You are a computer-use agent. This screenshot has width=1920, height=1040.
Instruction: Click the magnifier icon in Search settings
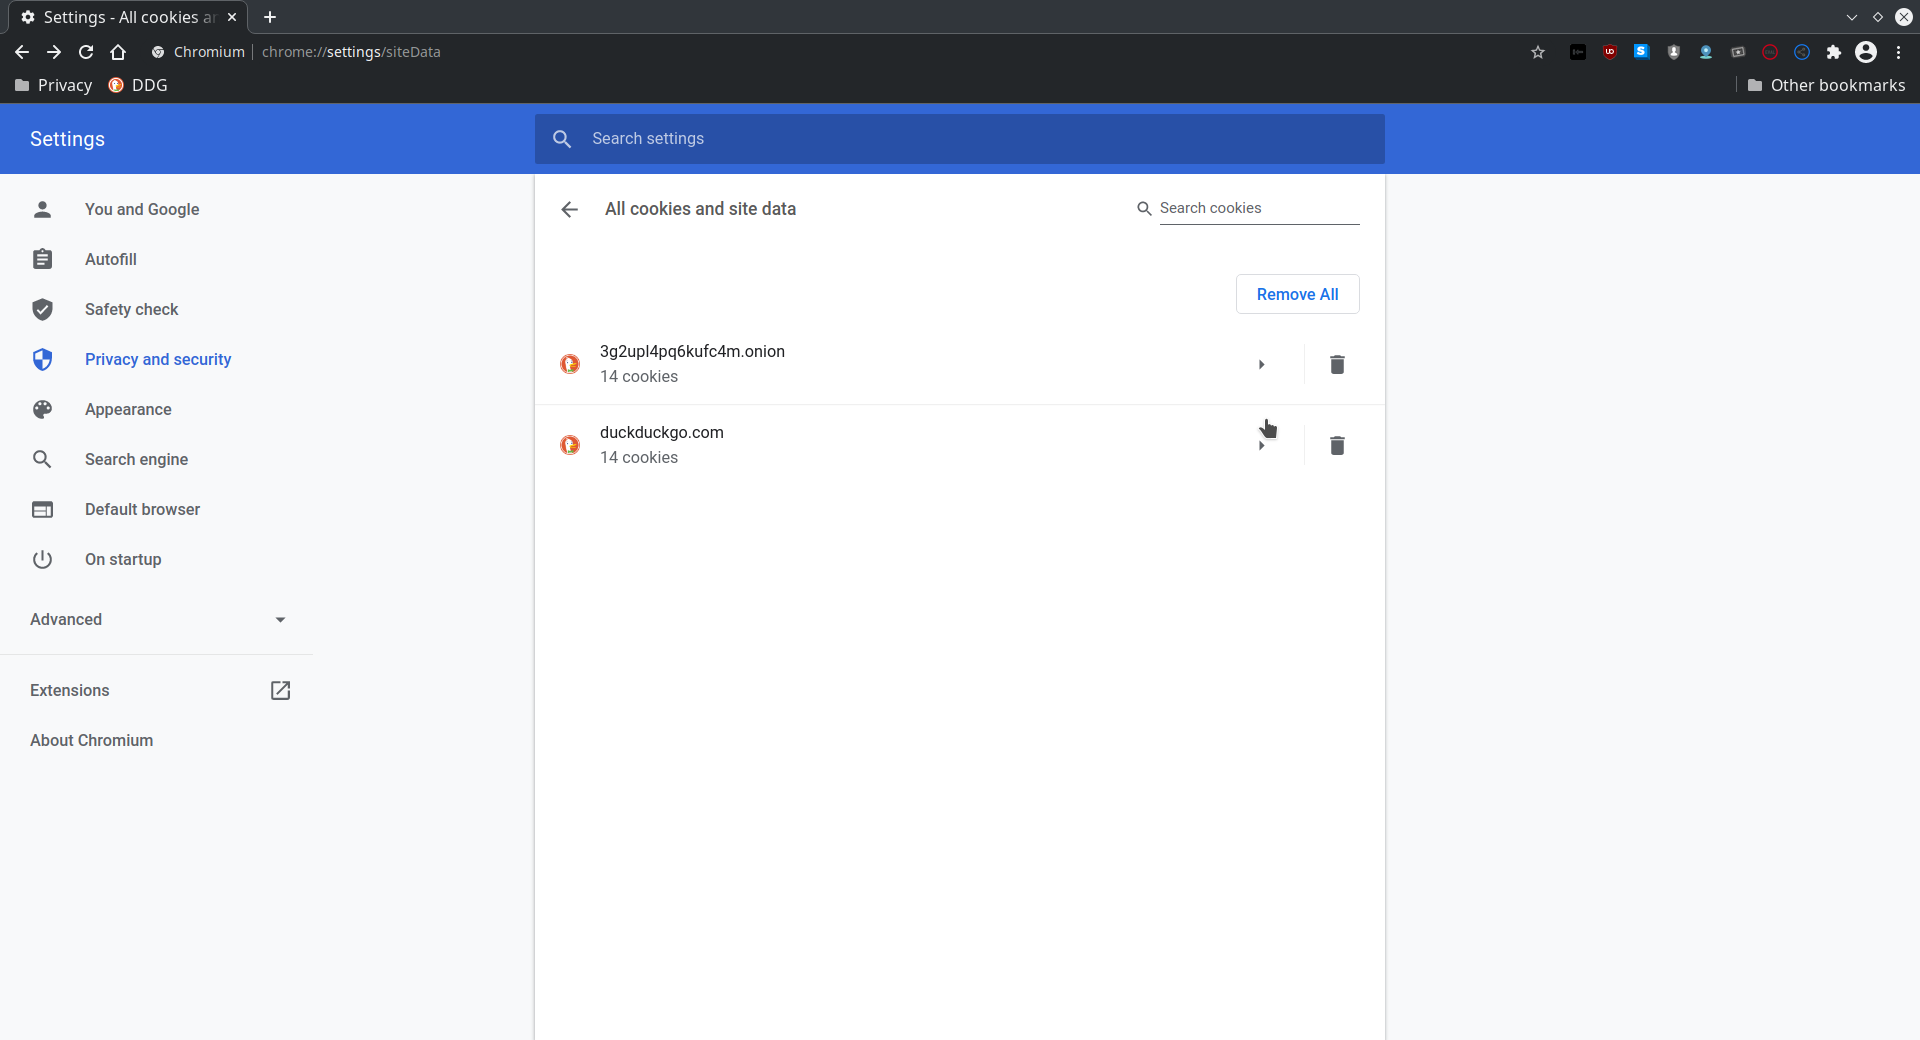562,139
